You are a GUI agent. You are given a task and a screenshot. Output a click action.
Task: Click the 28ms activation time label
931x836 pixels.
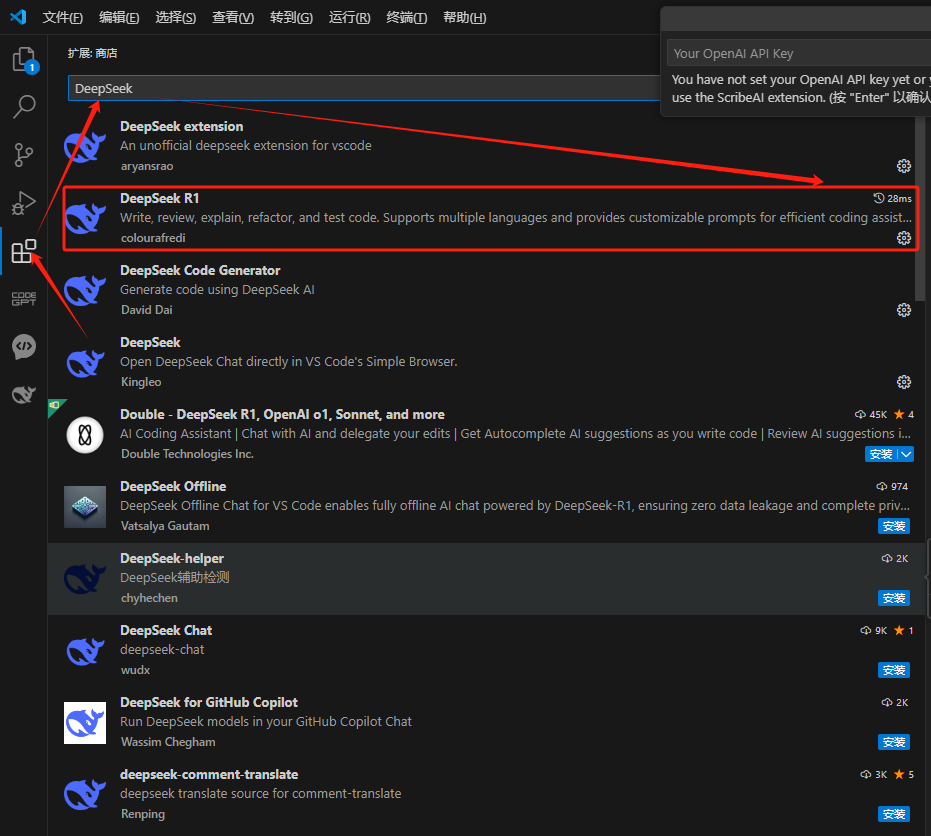click(892, 198)
